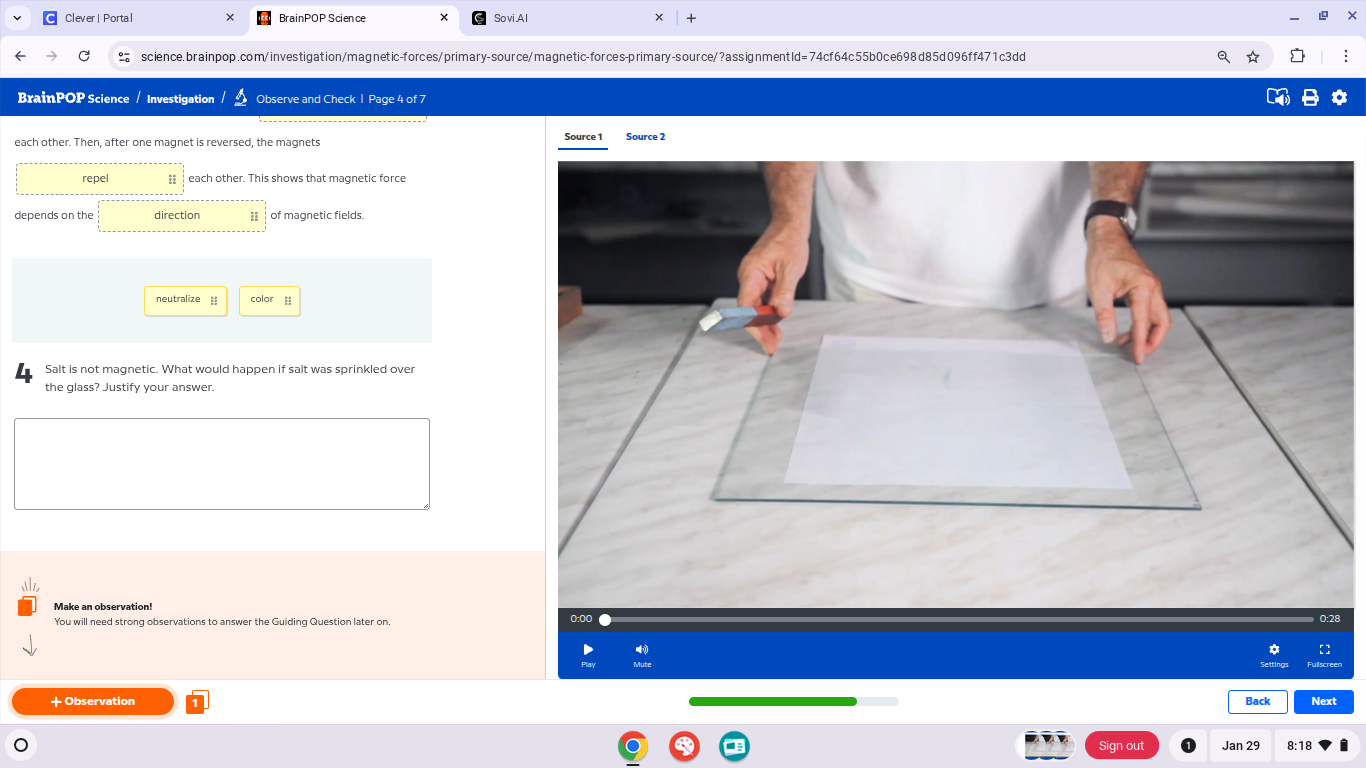Click the video progress slider
The width and height of the screenshot is (1366, 768).
coord(958,620)
